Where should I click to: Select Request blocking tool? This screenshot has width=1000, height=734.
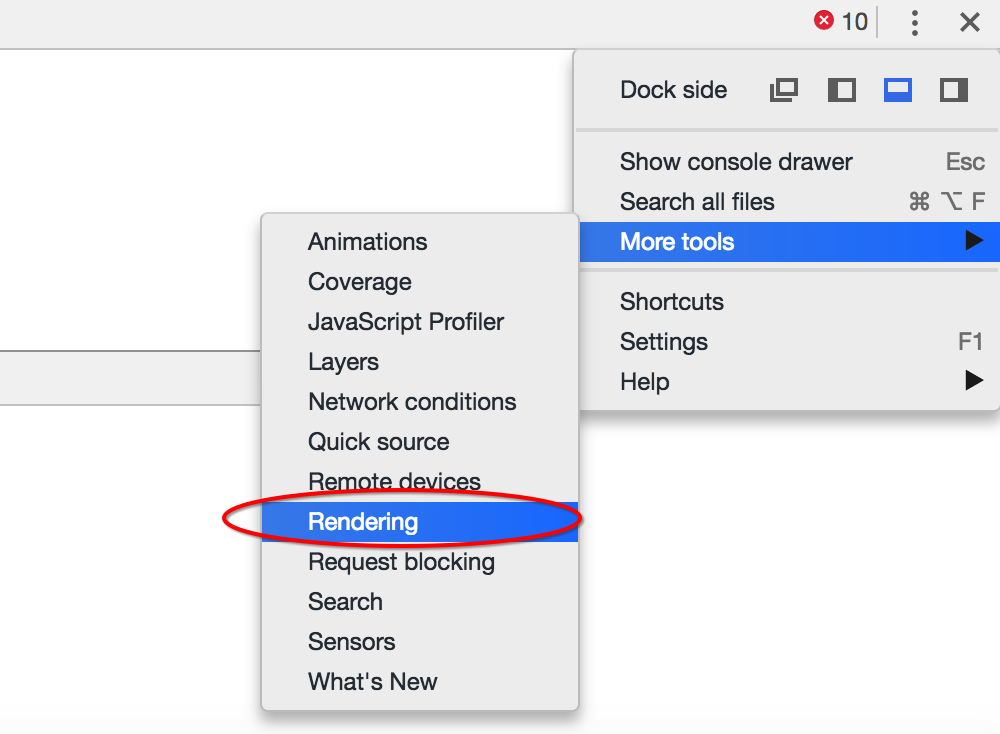click(401, 562)
